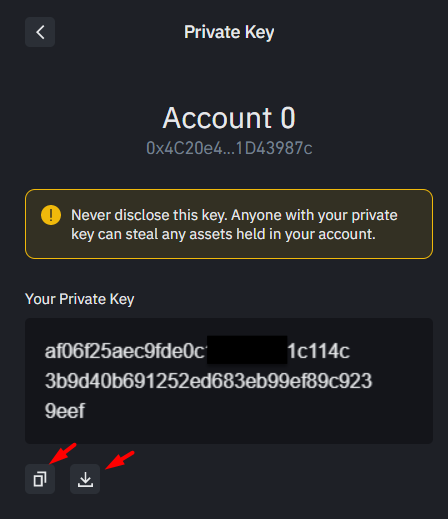The width and height of the screenshot is (448, 519).
Task: Click the 1c114c key fragment after the redaction
Action: [x=319, y=351]
